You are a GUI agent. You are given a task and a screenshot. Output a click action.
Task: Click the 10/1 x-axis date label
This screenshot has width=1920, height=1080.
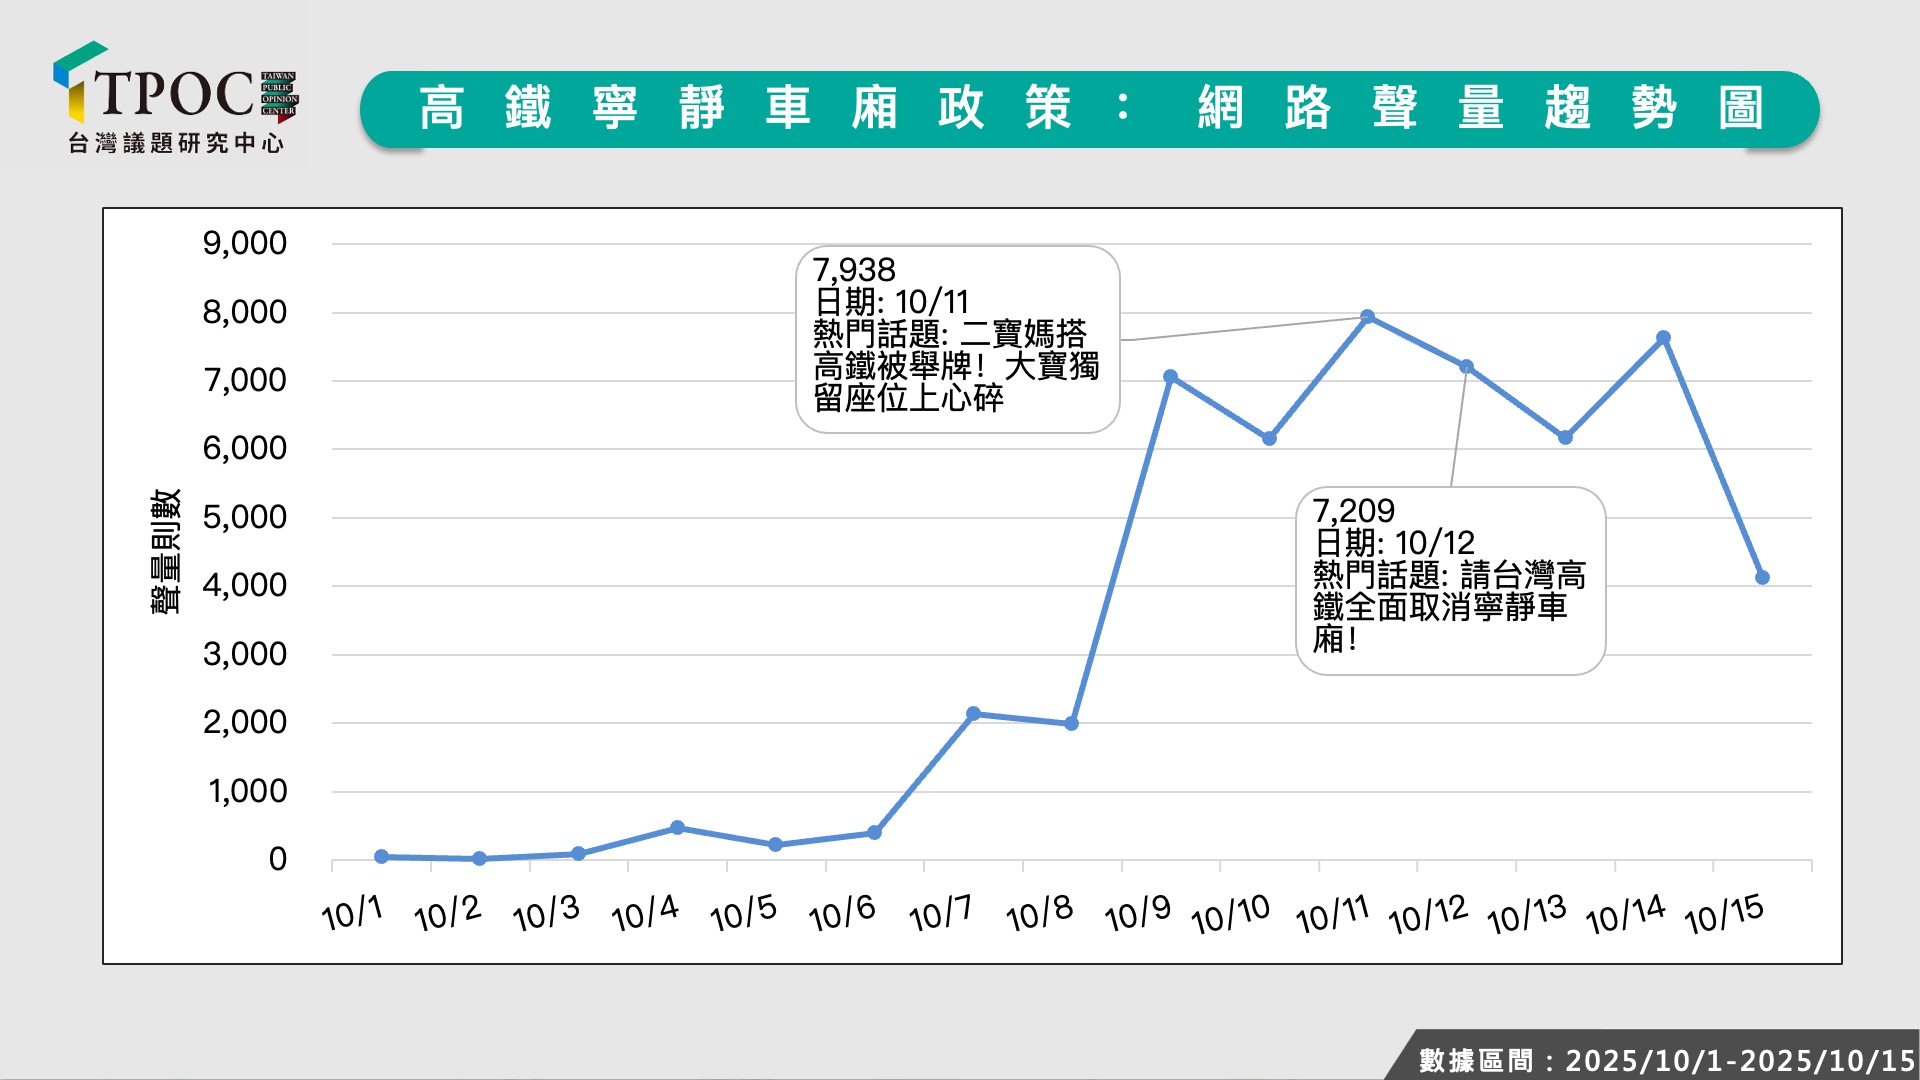pyautogui.click(x=352, y=913)
